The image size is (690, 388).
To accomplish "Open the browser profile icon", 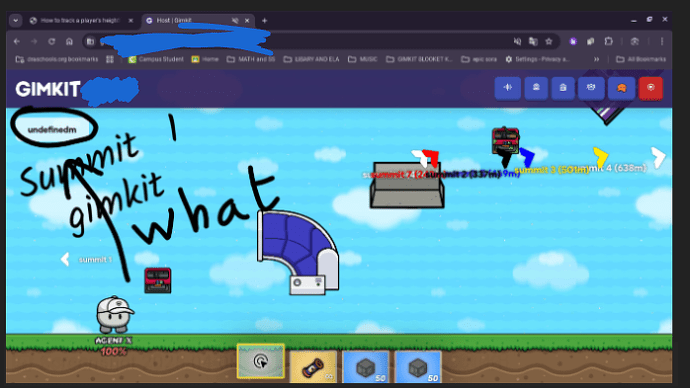I will [x=635, y=41].
